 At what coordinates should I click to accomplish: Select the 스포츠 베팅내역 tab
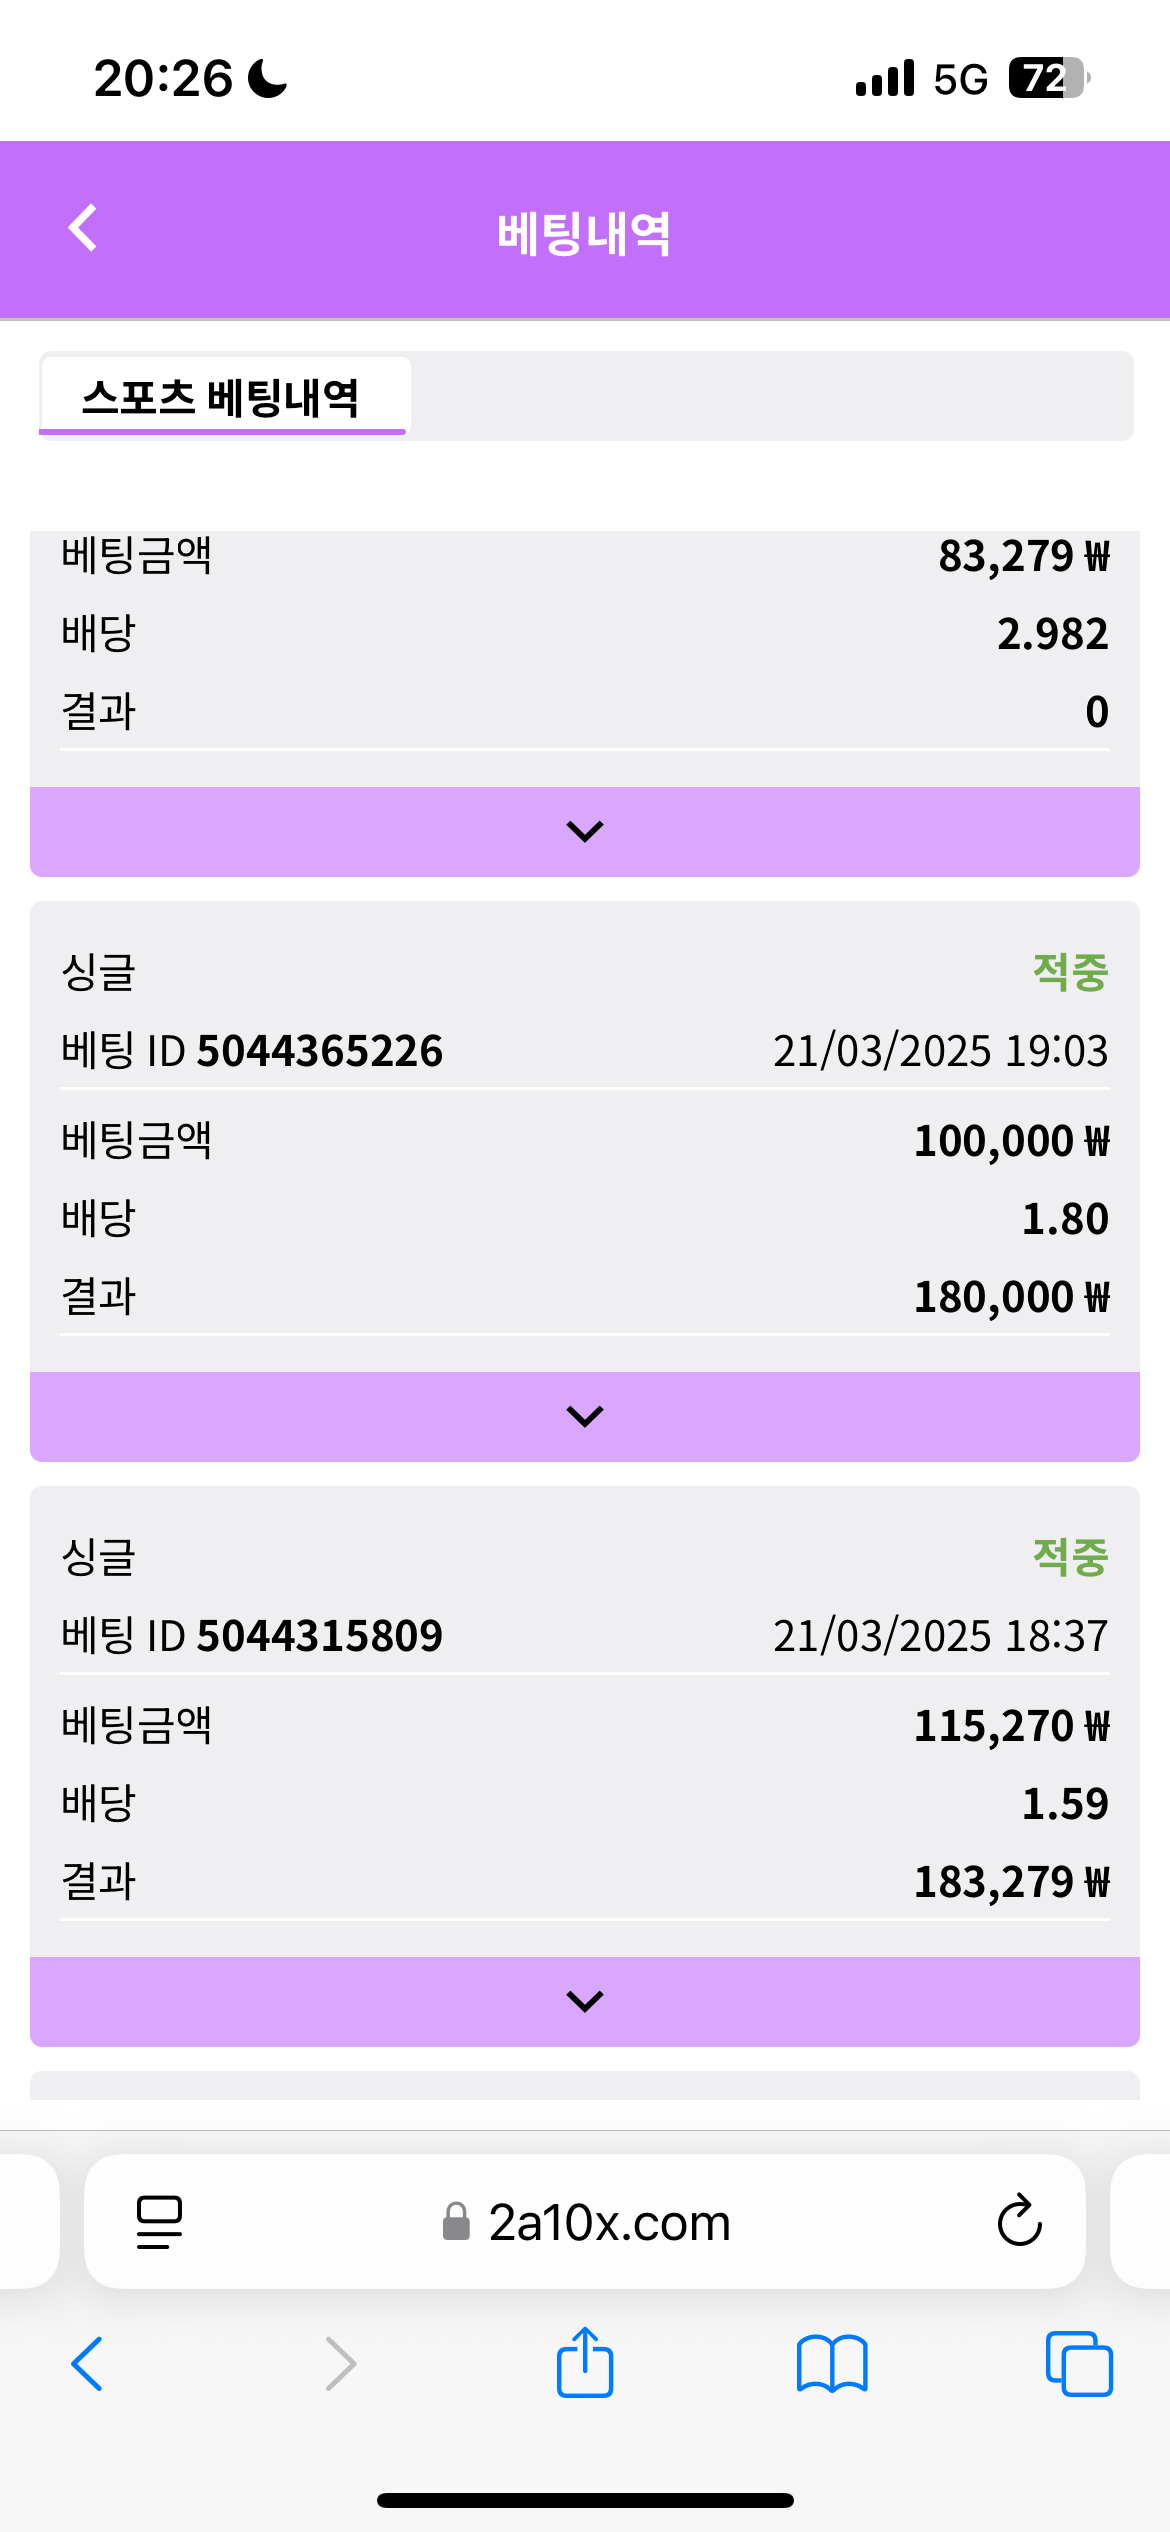click(x=222, y=397)
